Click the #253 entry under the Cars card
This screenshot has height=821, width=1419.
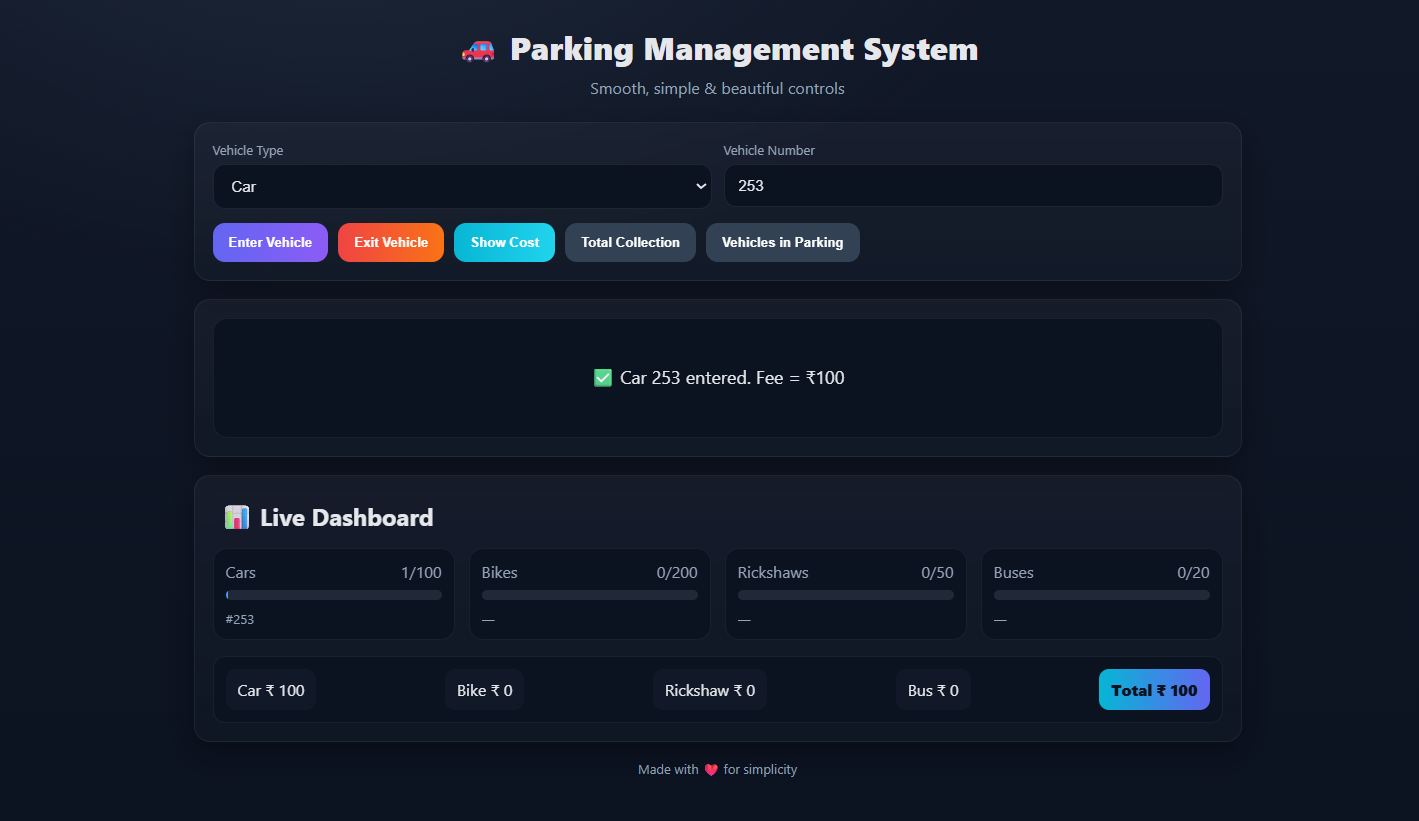[x=240, y=619]
